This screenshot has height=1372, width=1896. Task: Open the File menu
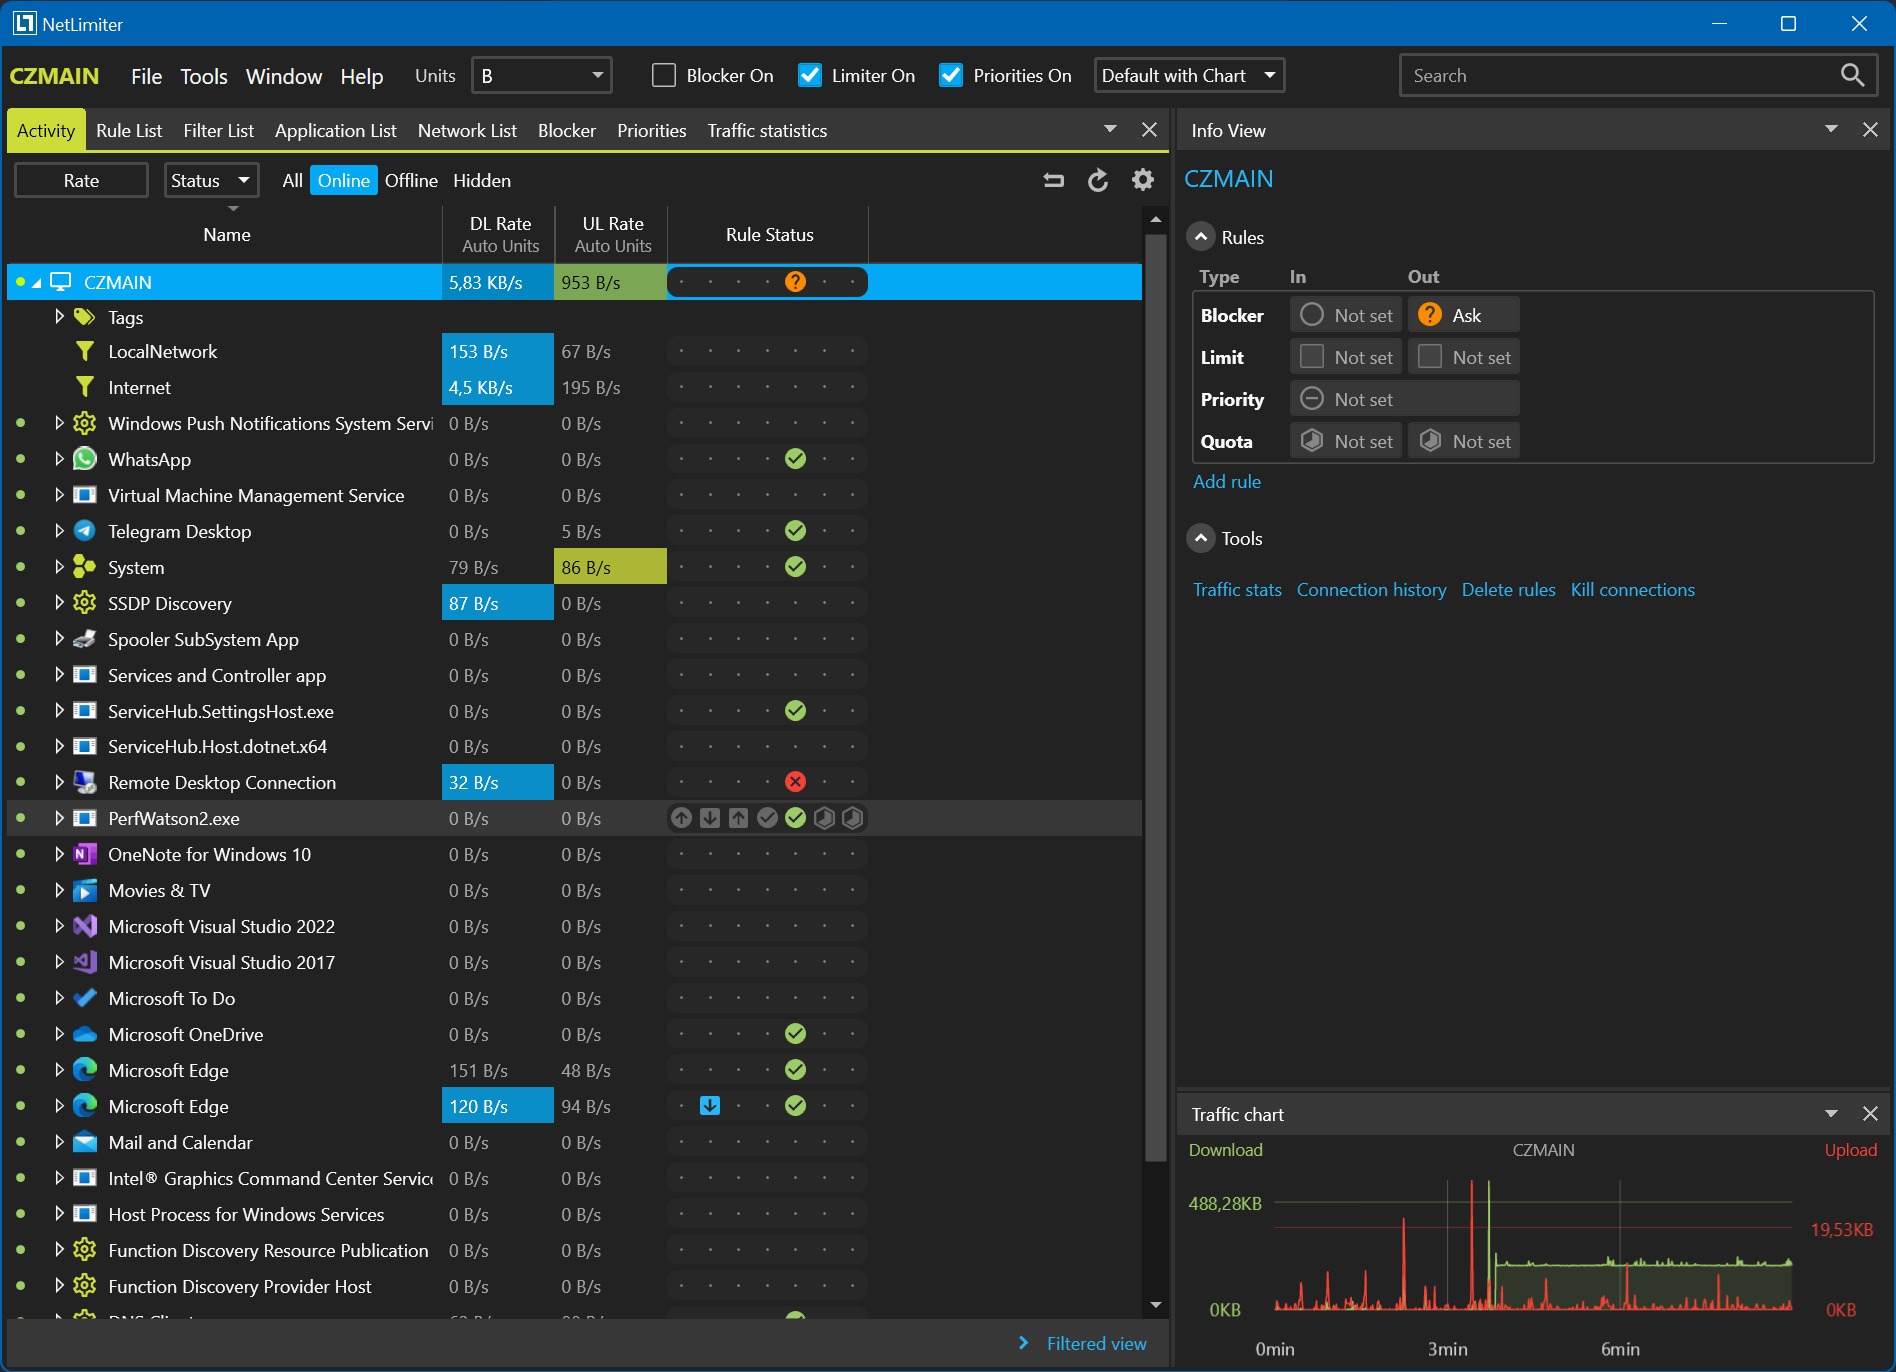pos(146,77)
